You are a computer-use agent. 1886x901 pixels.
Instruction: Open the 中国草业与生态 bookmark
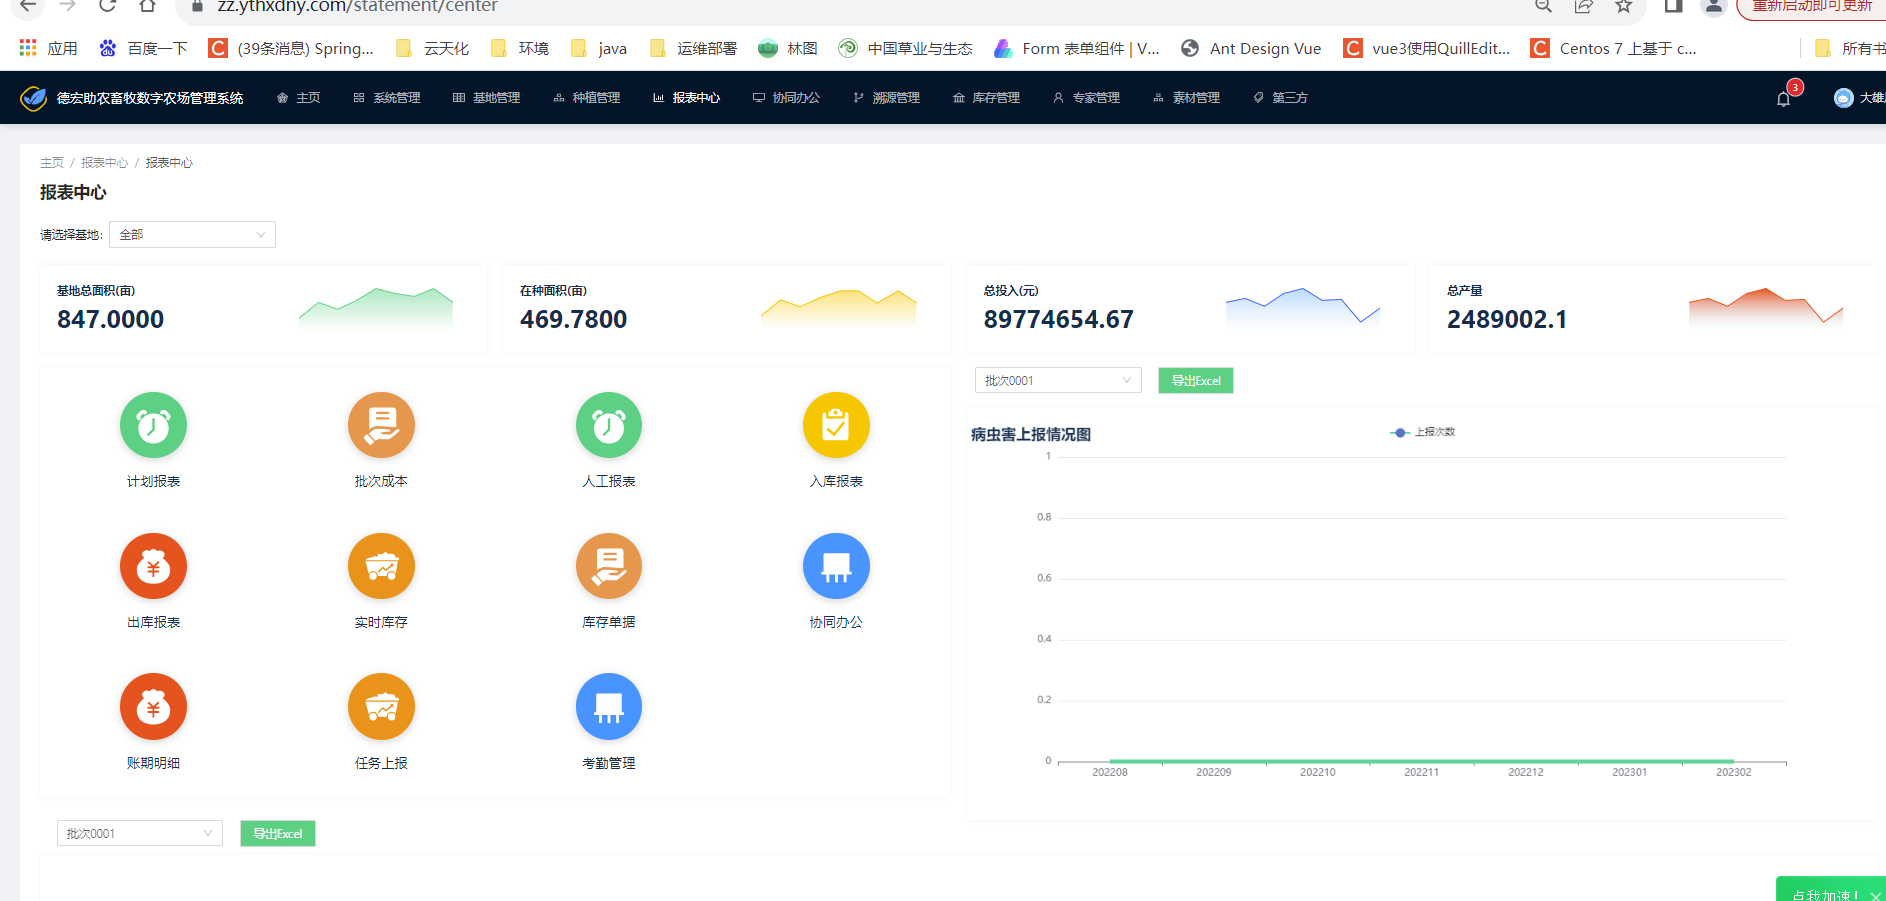tap(905, 48)
